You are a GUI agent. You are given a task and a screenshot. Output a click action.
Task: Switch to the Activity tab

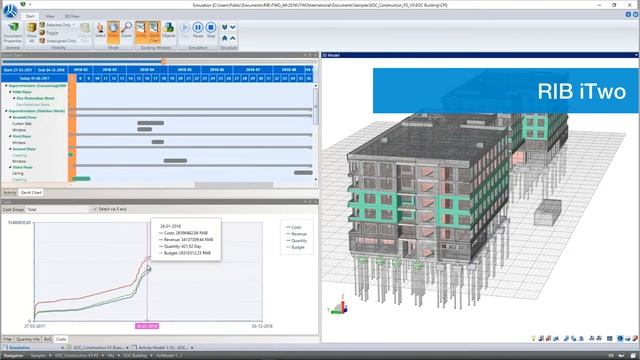(10, 193)
